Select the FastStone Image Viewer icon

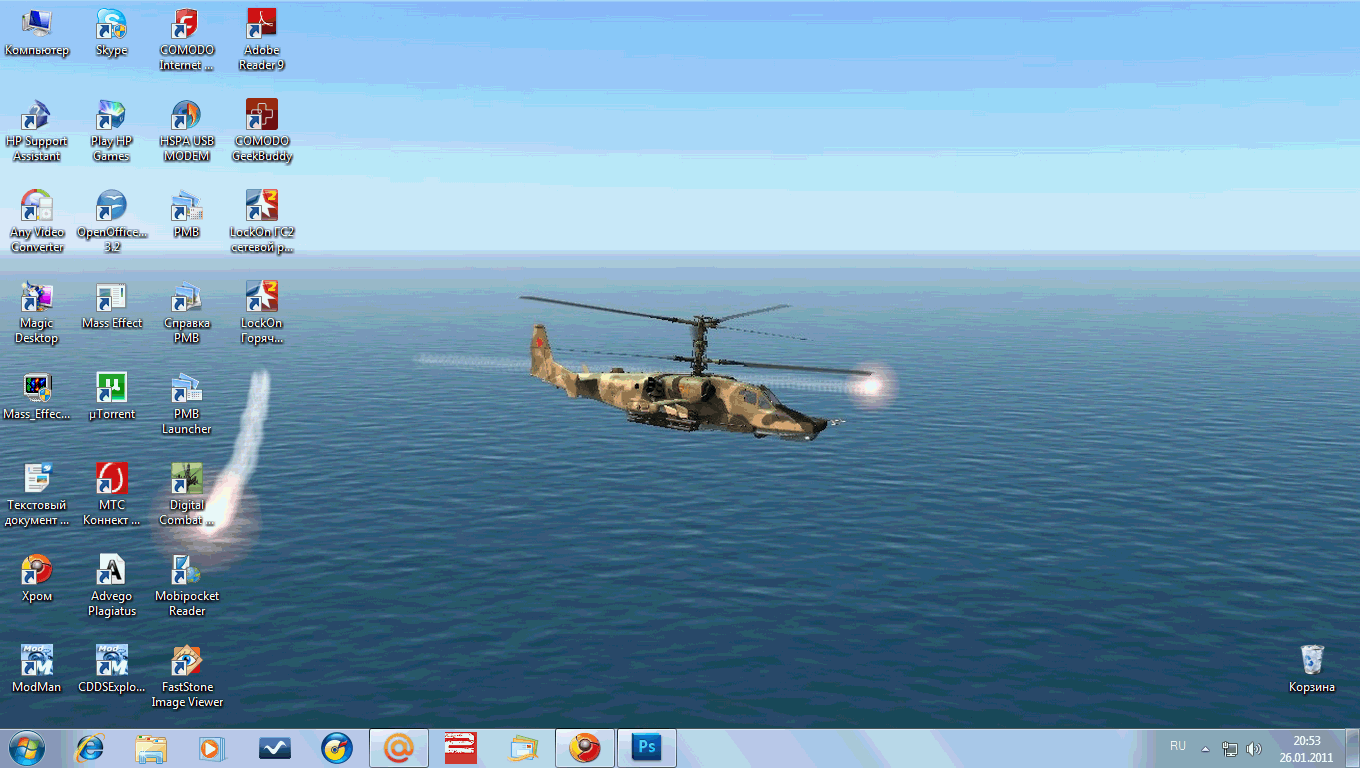(187, 677)
